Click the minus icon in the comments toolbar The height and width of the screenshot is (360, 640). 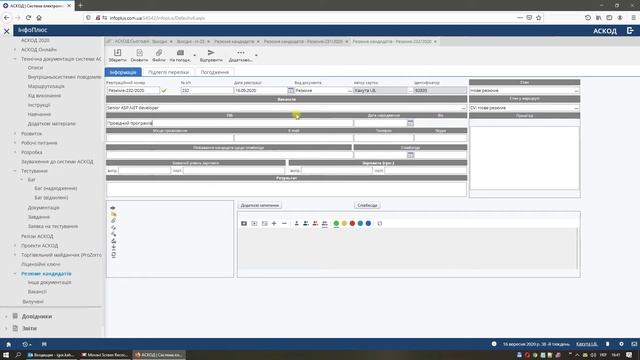(284, 223)
